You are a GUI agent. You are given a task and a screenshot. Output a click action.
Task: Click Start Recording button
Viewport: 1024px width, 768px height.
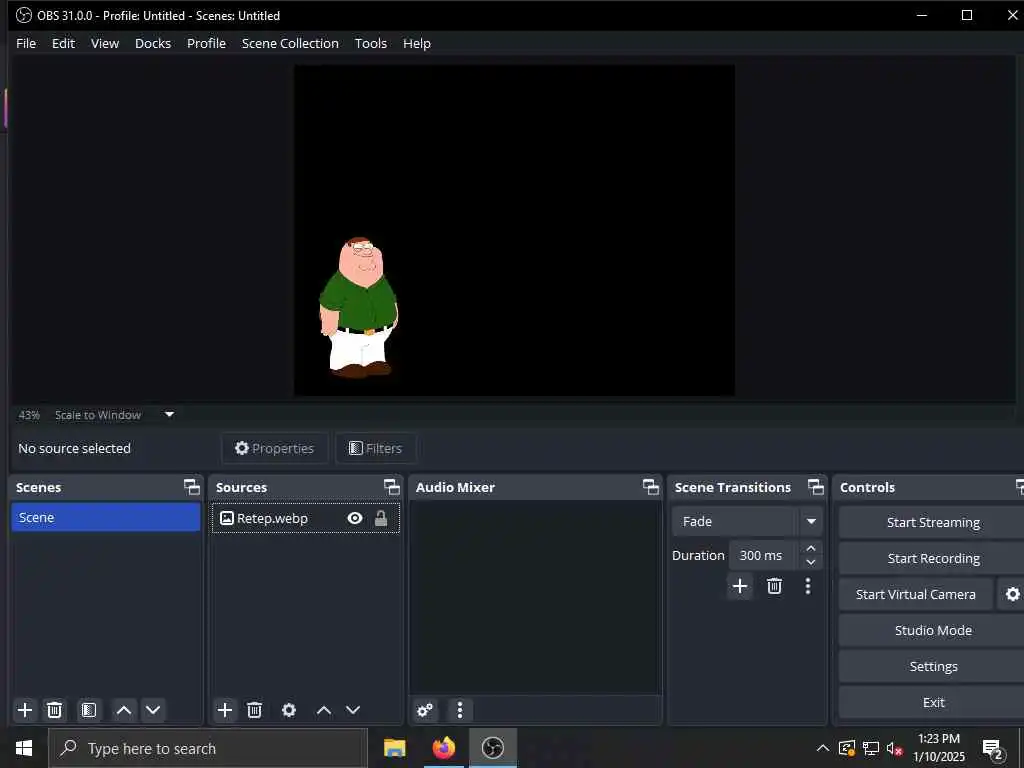[x=932, y=558]
